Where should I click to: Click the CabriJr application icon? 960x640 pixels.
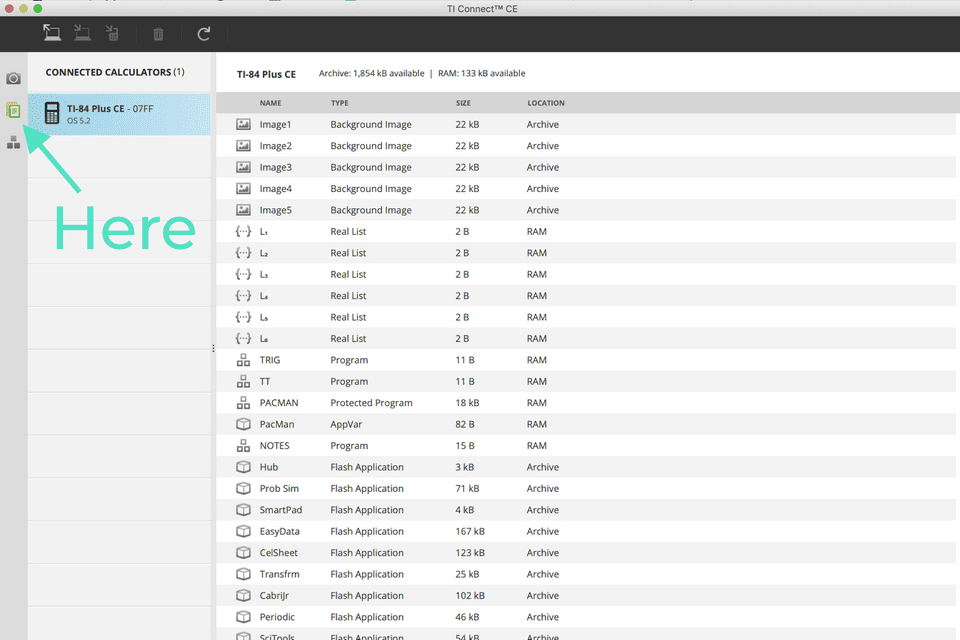[243, 595]
